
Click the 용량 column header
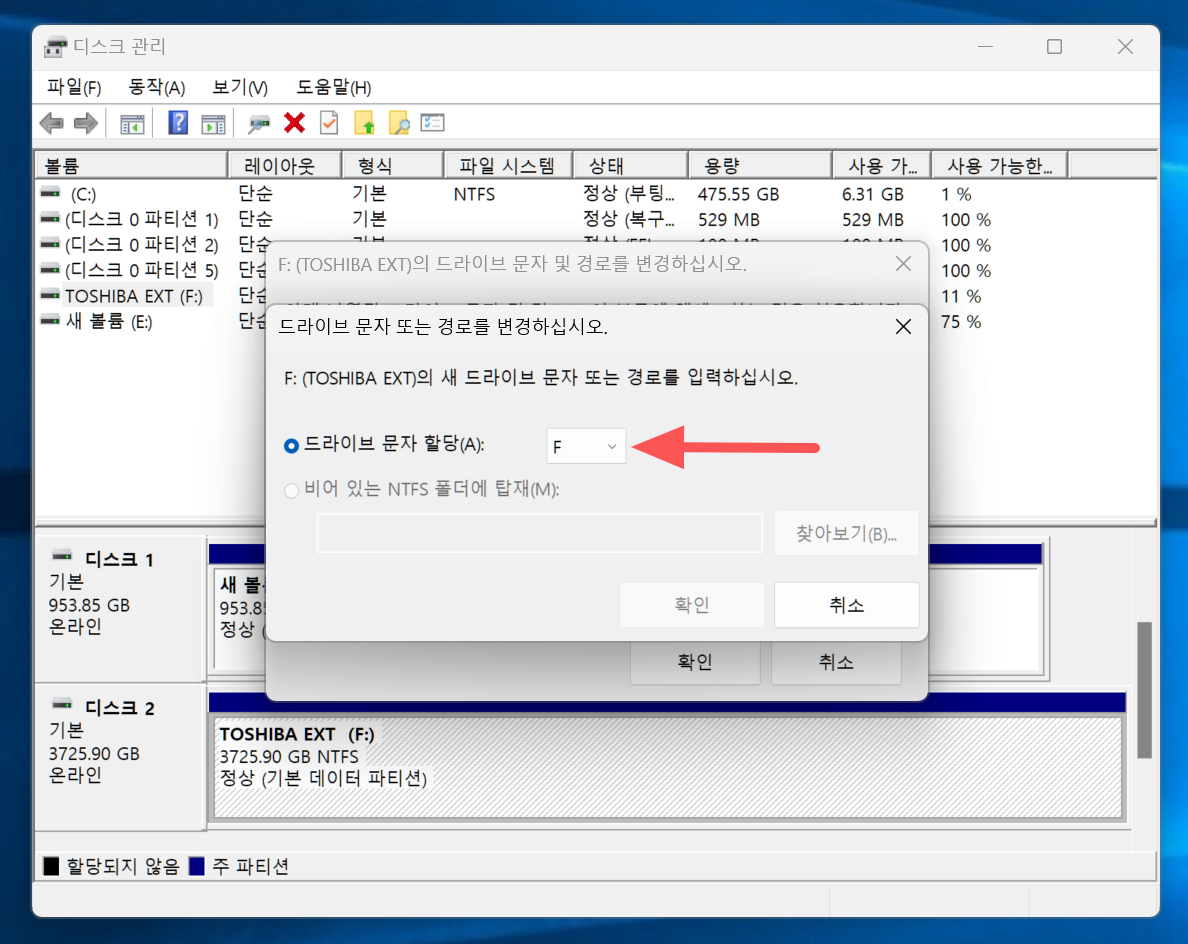pos(760,165)
